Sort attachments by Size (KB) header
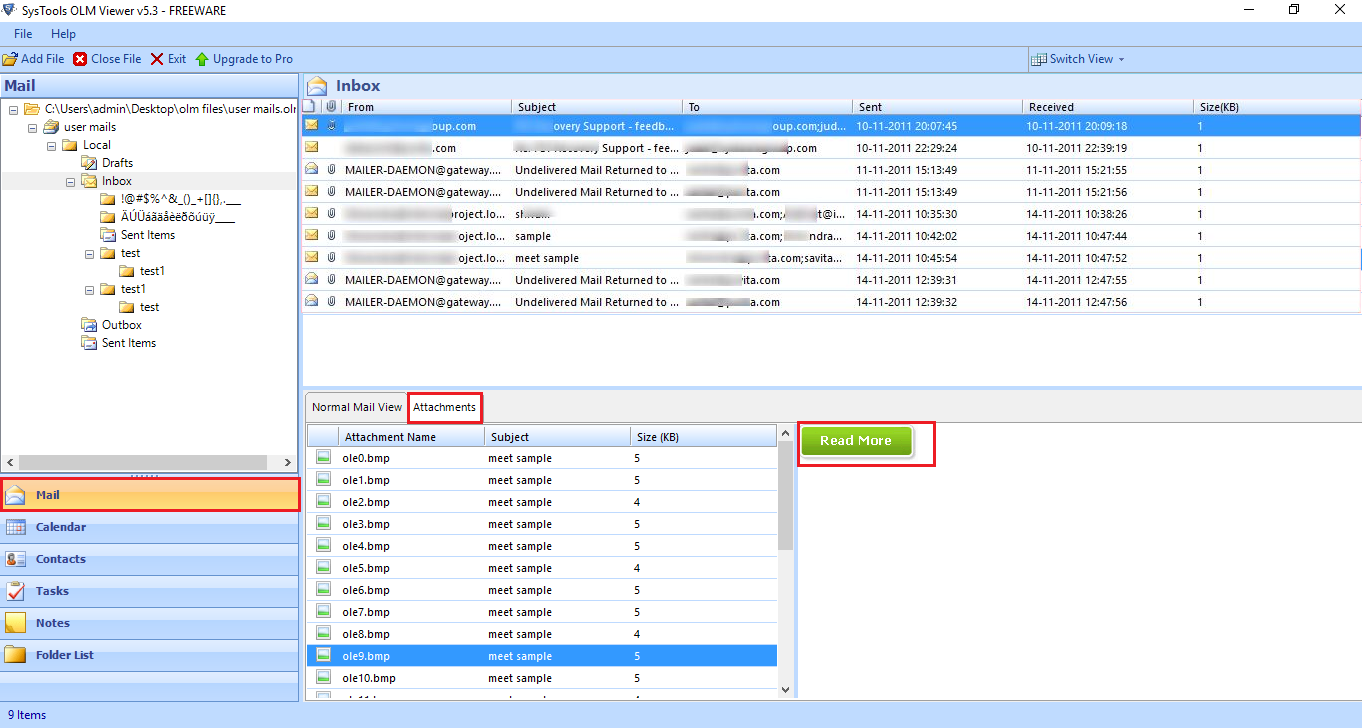 point(704,437)
